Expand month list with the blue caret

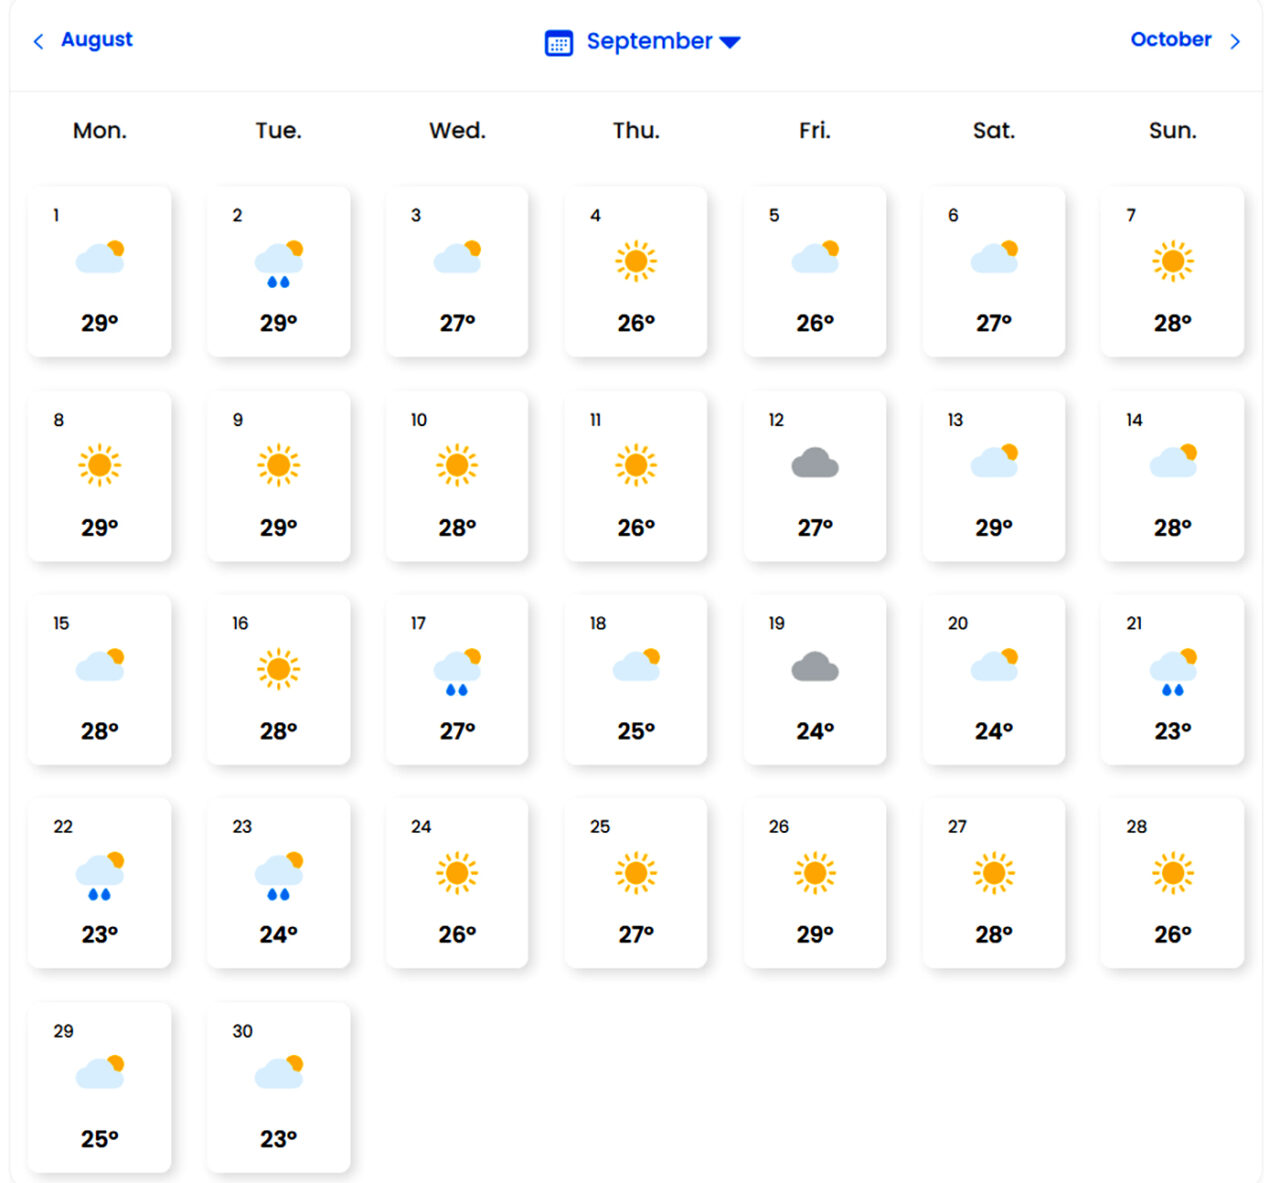tap(730, 42)
